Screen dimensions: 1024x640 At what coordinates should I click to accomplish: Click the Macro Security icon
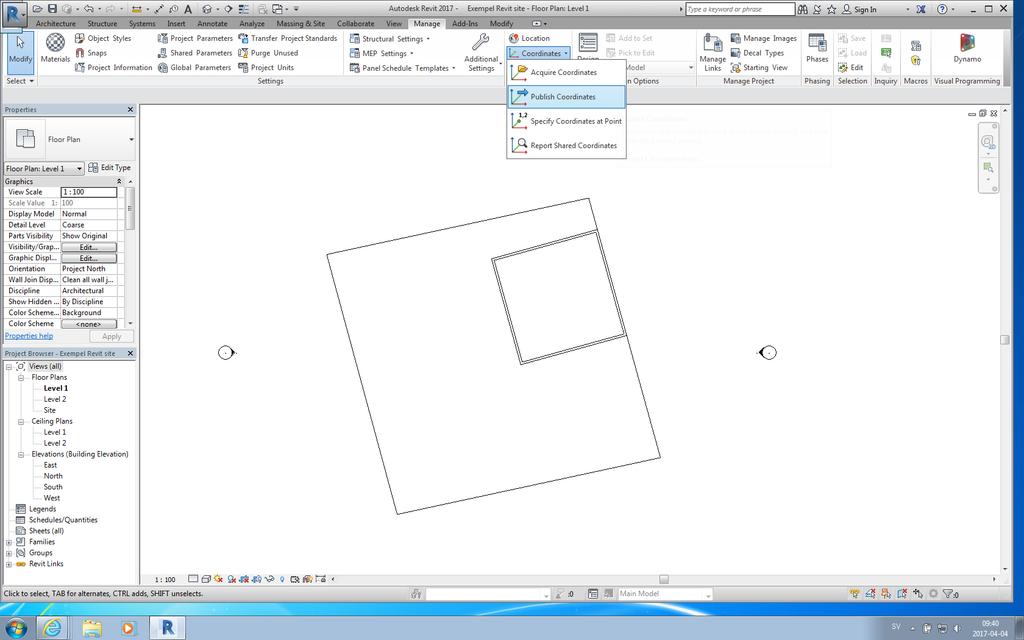[x=916, y=61]
